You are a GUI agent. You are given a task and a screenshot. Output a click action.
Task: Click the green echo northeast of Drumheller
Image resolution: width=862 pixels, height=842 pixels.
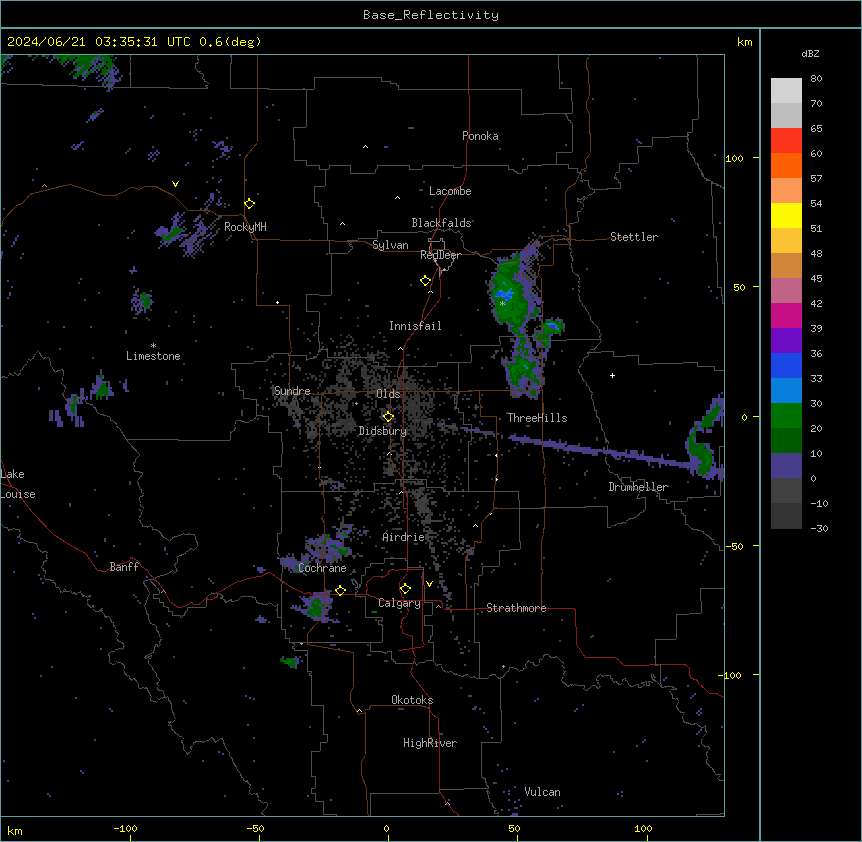coord(705,437)
